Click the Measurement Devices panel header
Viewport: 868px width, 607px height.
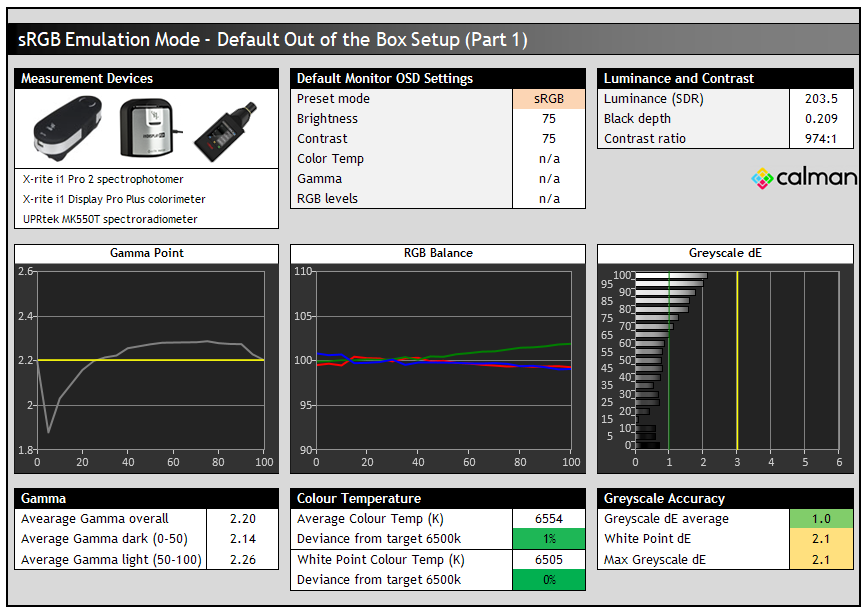[146, 78]
